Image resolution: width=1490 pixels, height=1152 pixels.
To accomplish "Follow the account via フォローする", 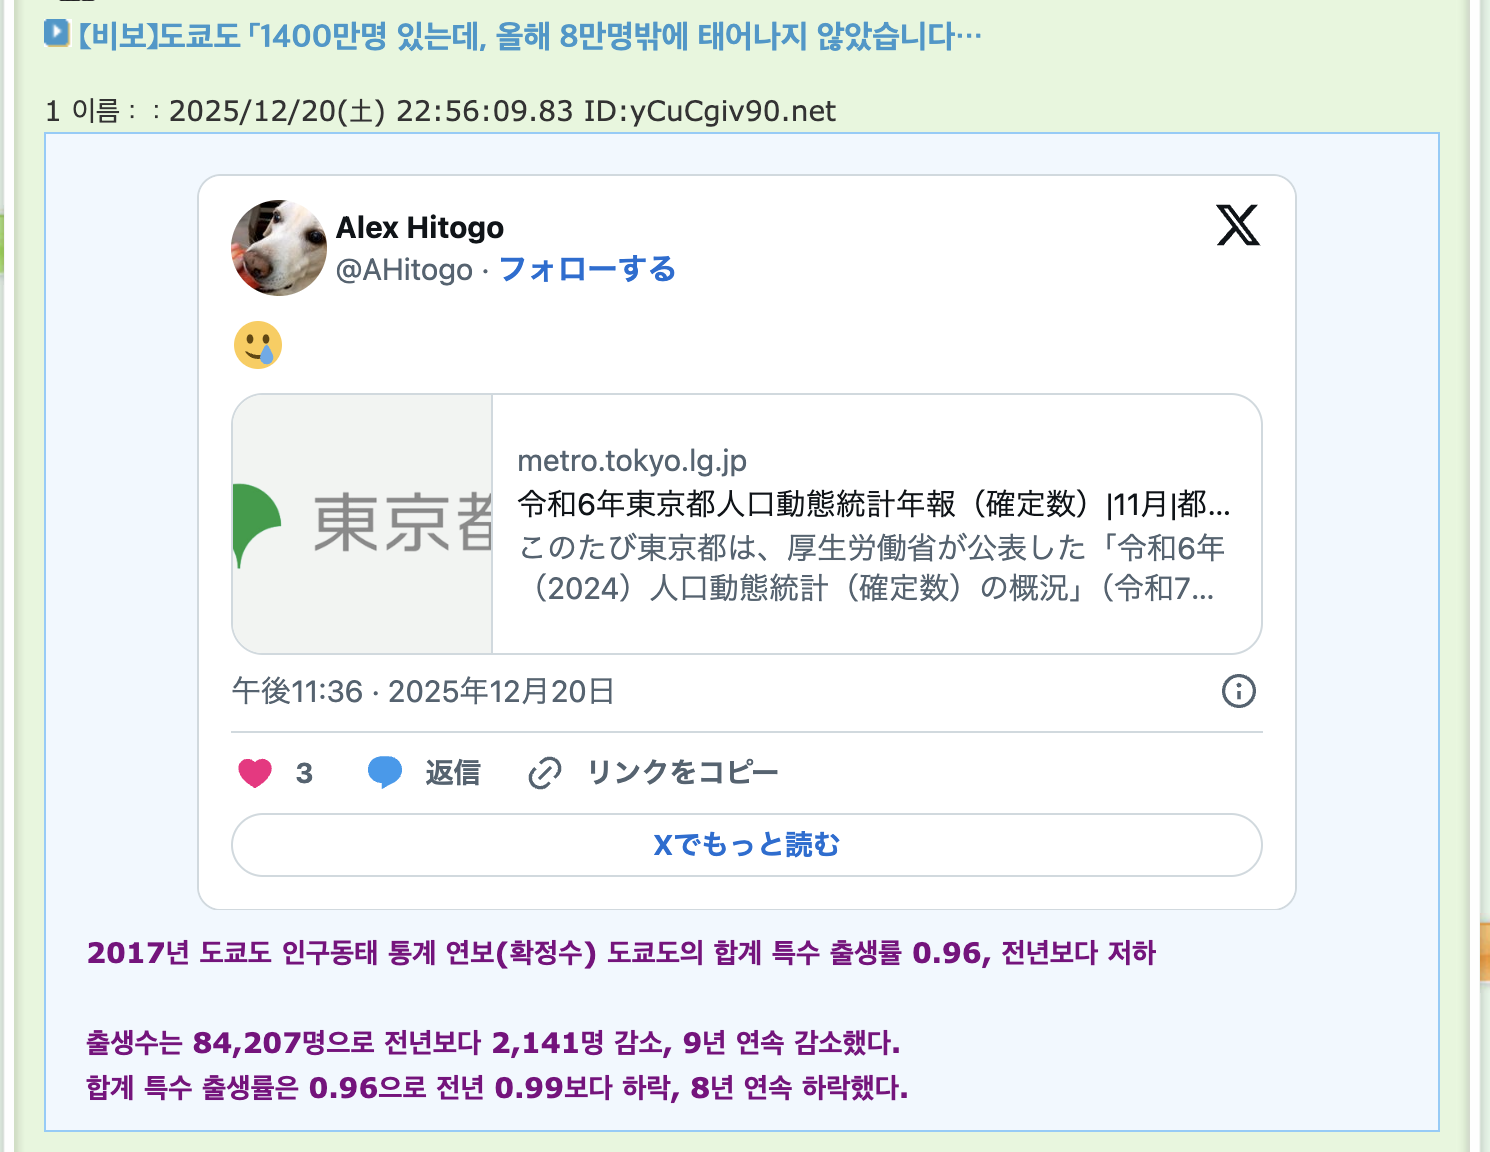I will pyautogui.click(x=587, y=270).
